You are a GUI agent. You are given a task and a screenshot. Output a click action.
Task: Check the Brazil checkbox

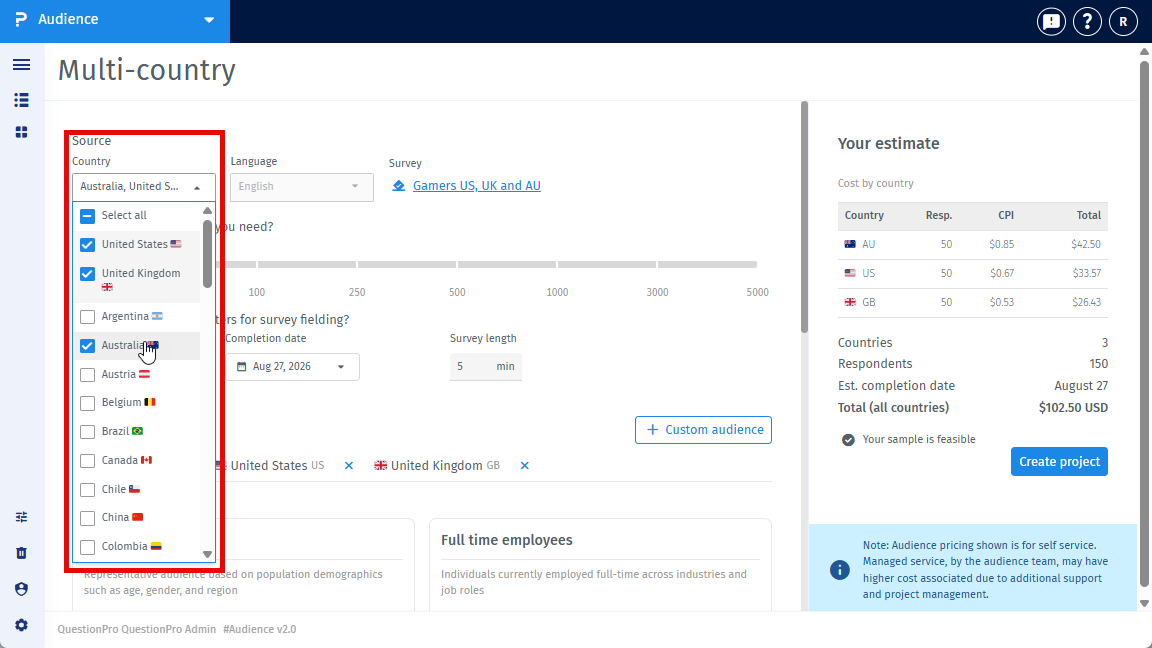(87, 432)
